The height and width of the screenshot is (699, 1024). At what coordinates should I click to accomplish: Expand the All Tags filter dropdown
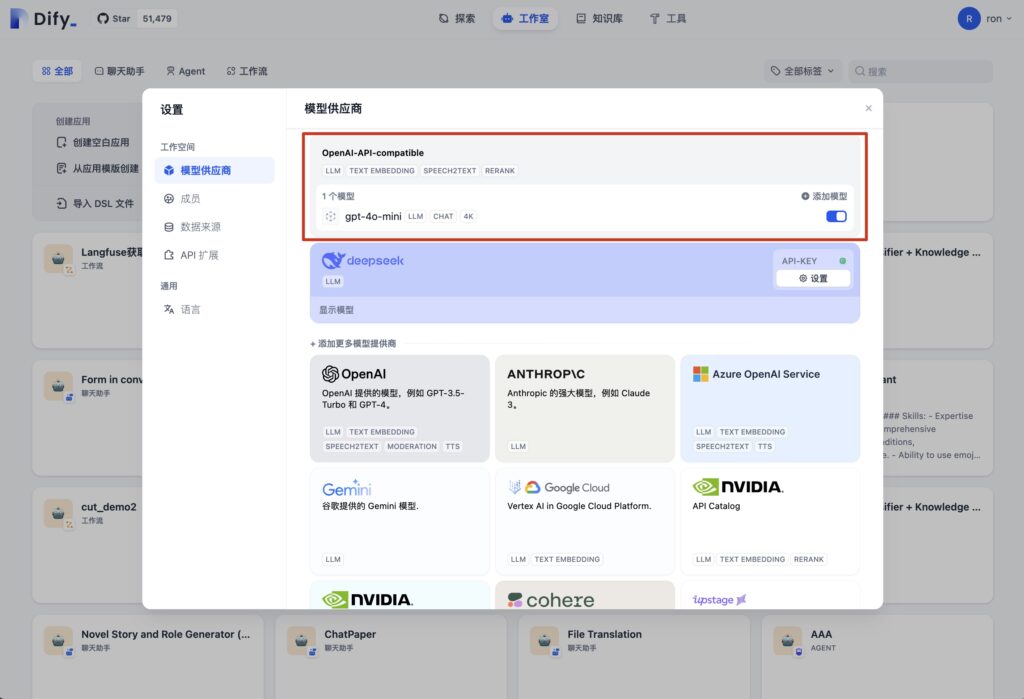(803, 71)
